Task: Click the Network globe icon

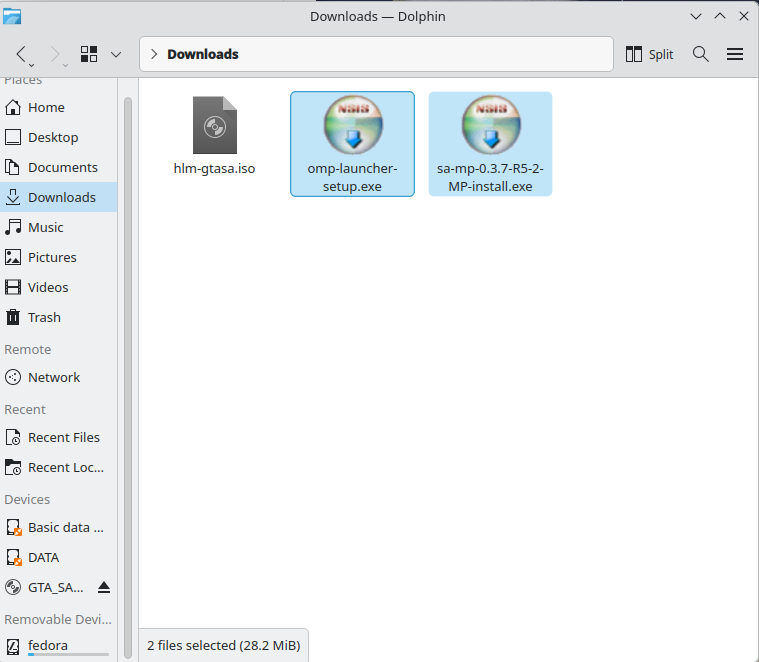Action: 13,377
